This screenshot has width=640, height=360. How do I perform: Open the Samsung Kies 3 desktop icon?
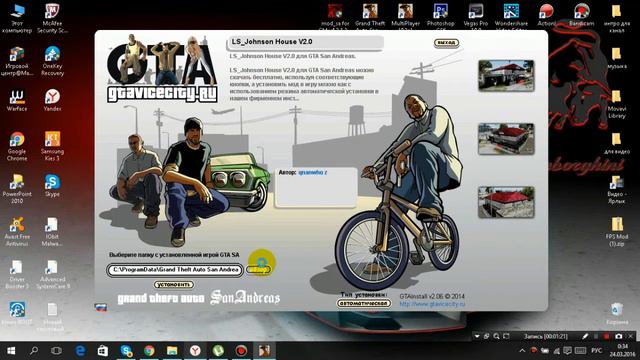tap(52, 147)
